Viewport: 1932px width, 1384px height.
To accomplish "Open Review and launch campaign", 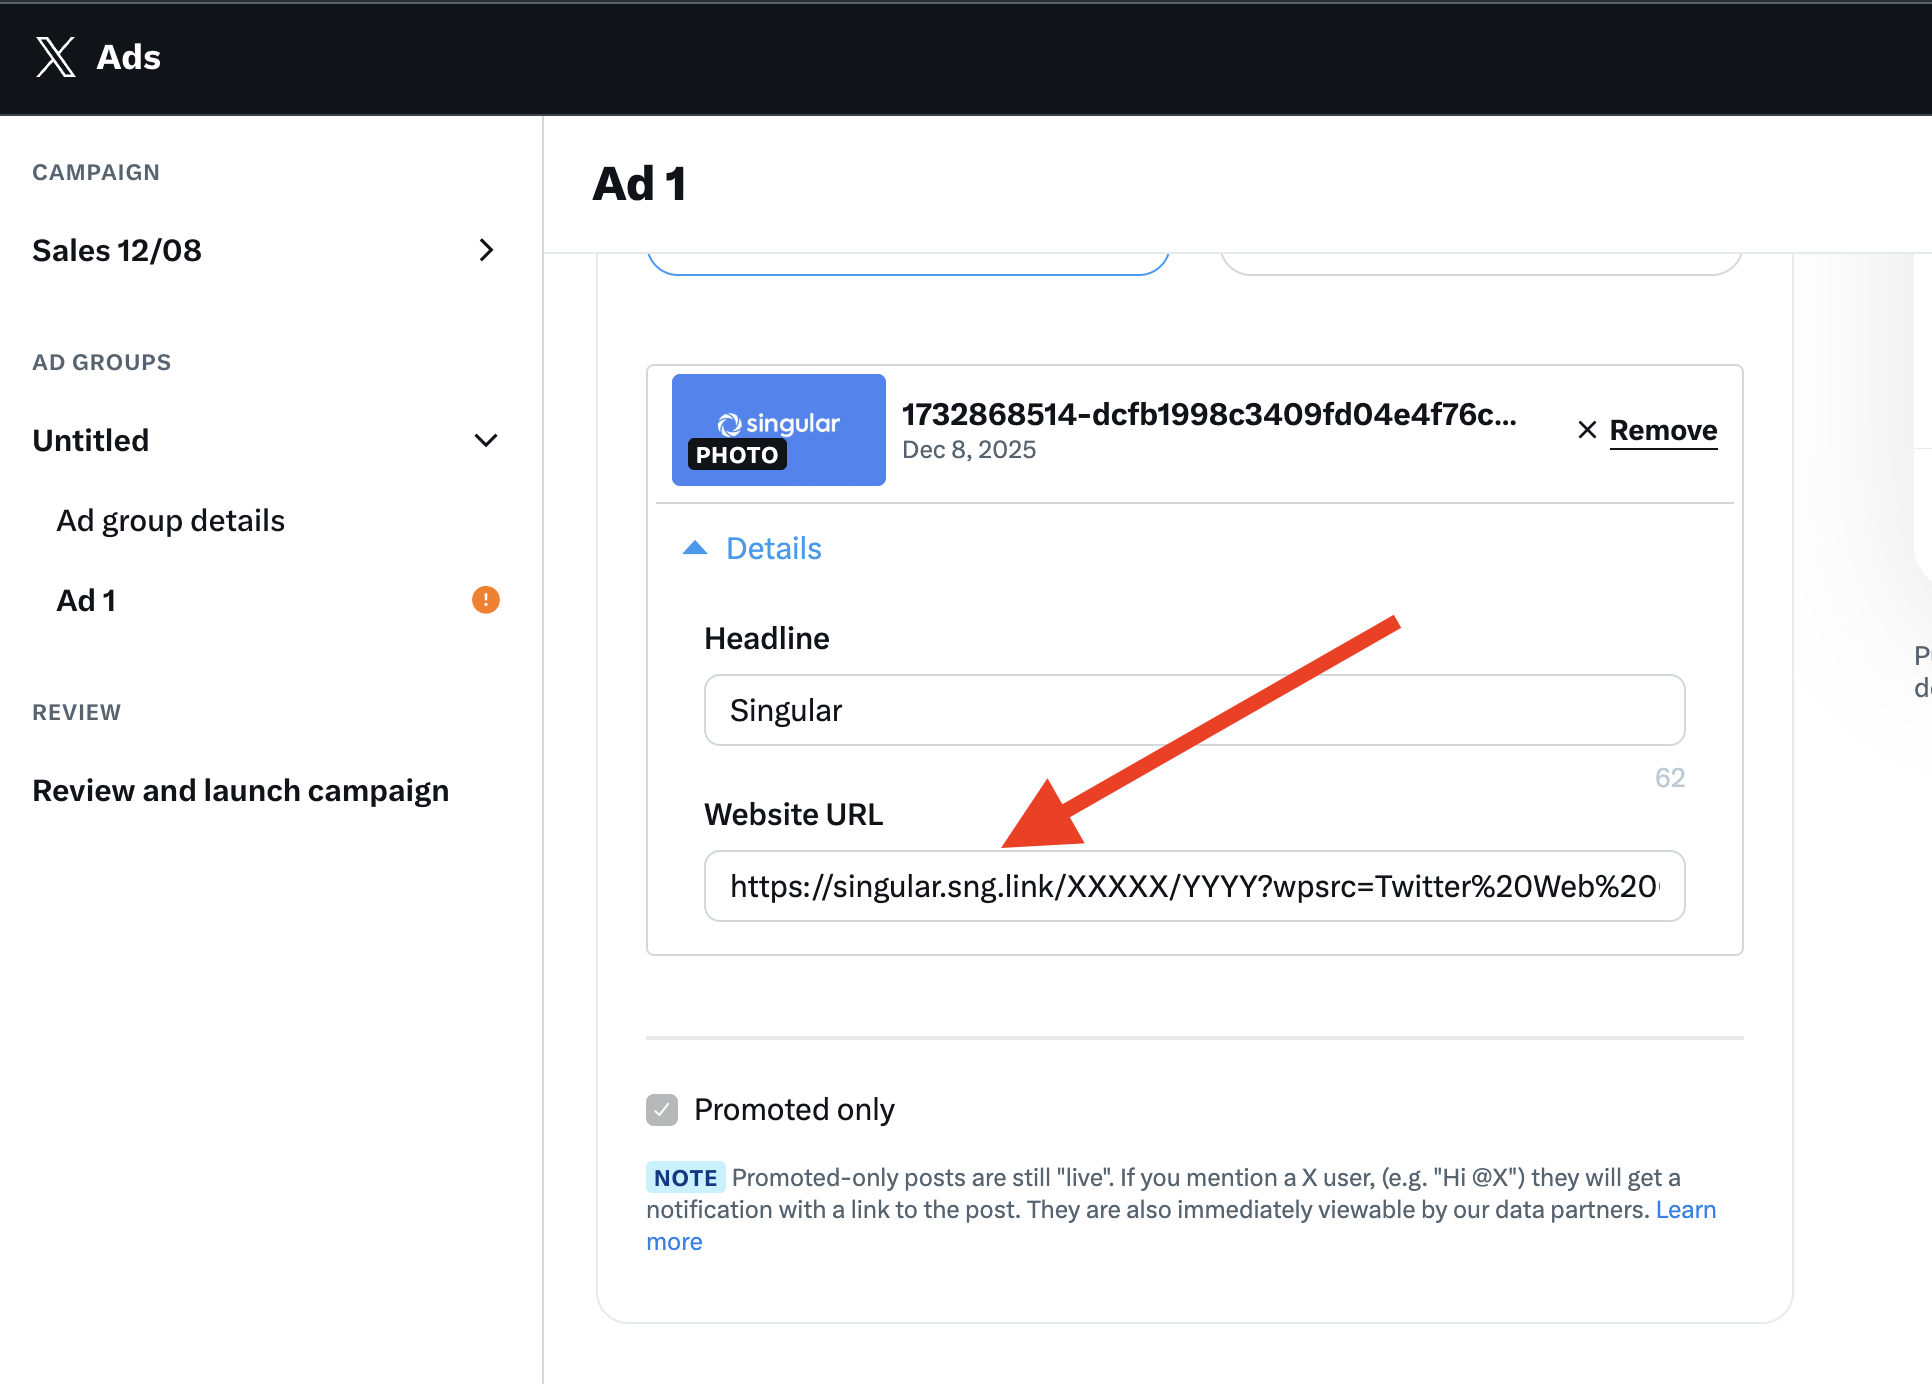I will pos(240,790).
